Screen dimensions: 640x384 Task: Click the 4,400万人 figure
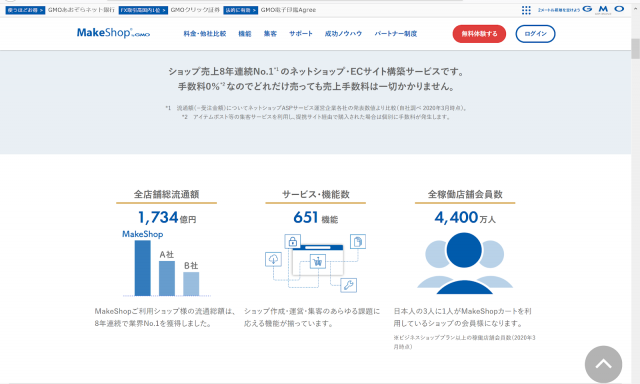[465, 218]
